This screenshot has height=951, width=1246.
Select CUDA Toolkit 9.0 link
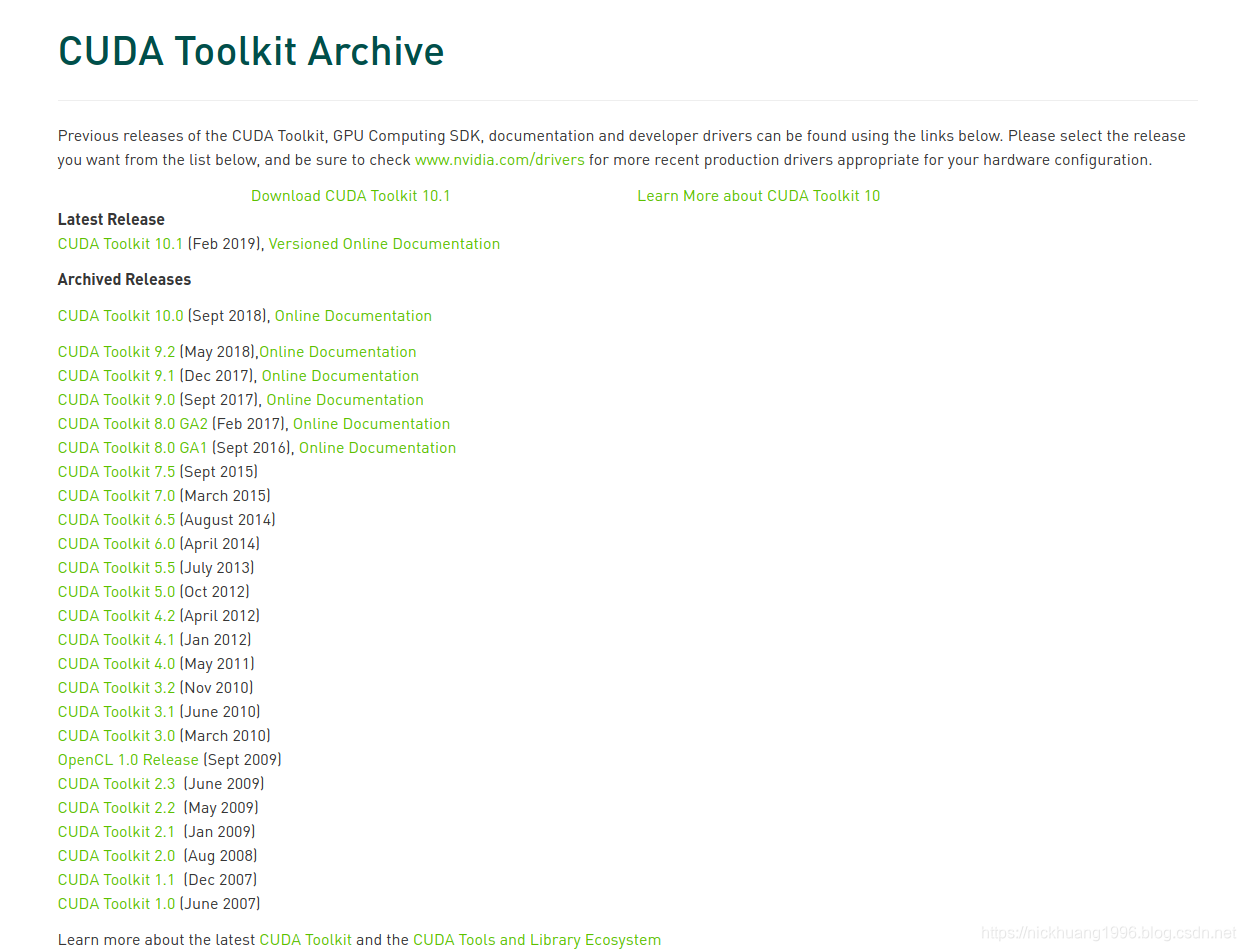click(x=116, y=400)
